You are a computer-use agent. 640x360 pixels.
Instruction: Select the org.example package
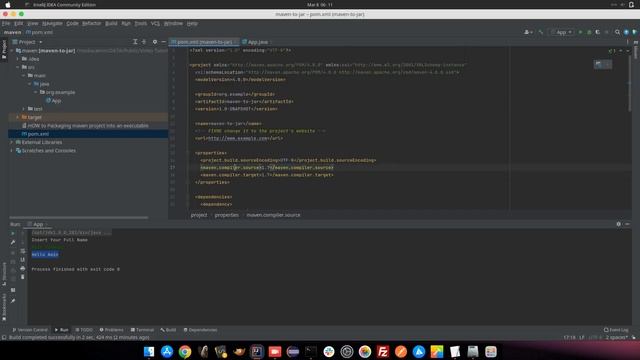(57, 92)
